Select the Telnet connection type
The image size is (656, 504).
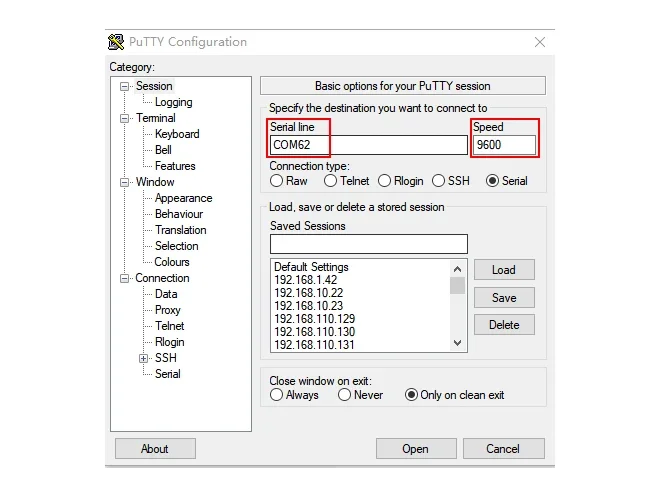pyautogui.click(x=330, y=181)
